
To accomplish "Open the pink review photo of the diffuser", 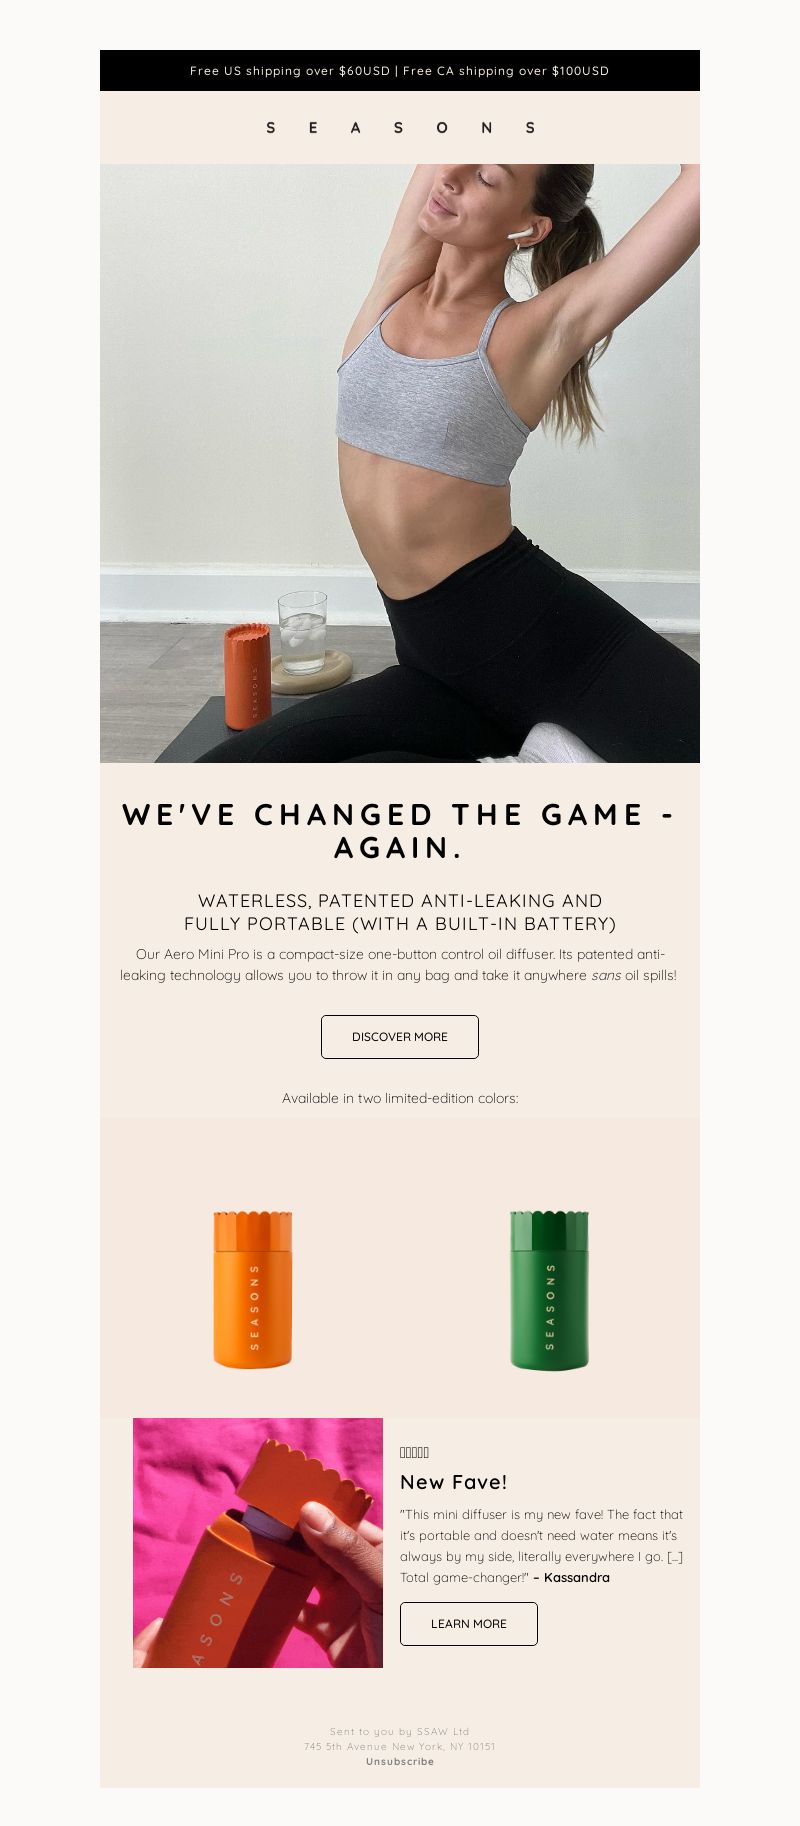I will 258,1543.
